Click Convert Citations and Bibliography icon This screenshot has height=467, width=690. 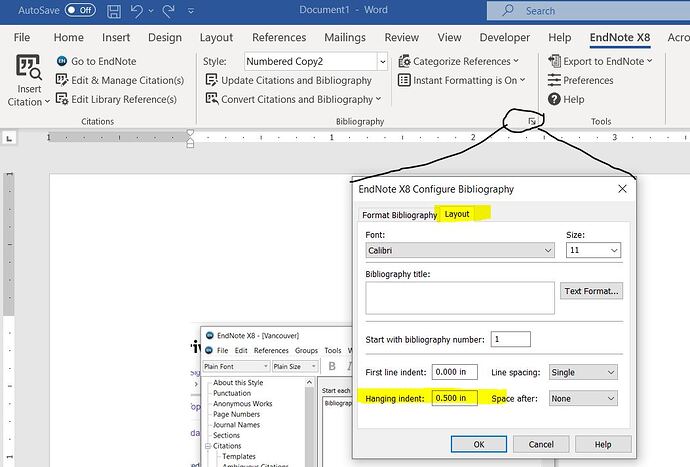pos(212,99)
